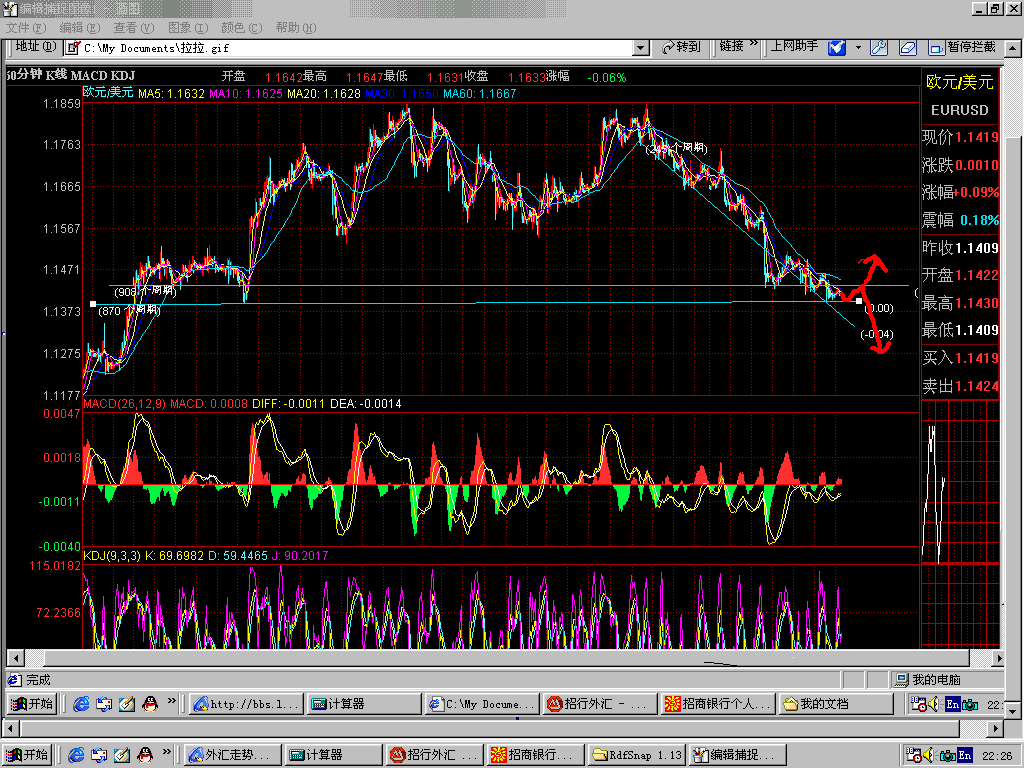Click the eraser clean icon in toolbar
Viewport: 1024px width, 768px height.
(908, 47)
